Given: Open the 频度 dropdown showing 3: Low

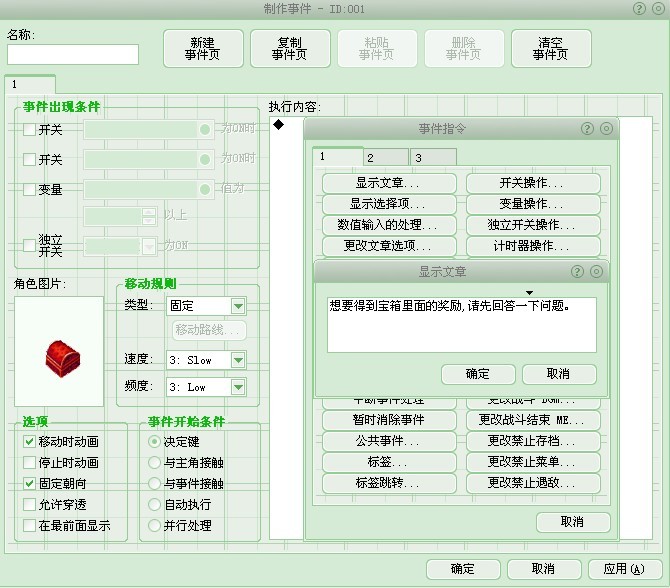Looking at the screenshot, I should pos(238,387).
